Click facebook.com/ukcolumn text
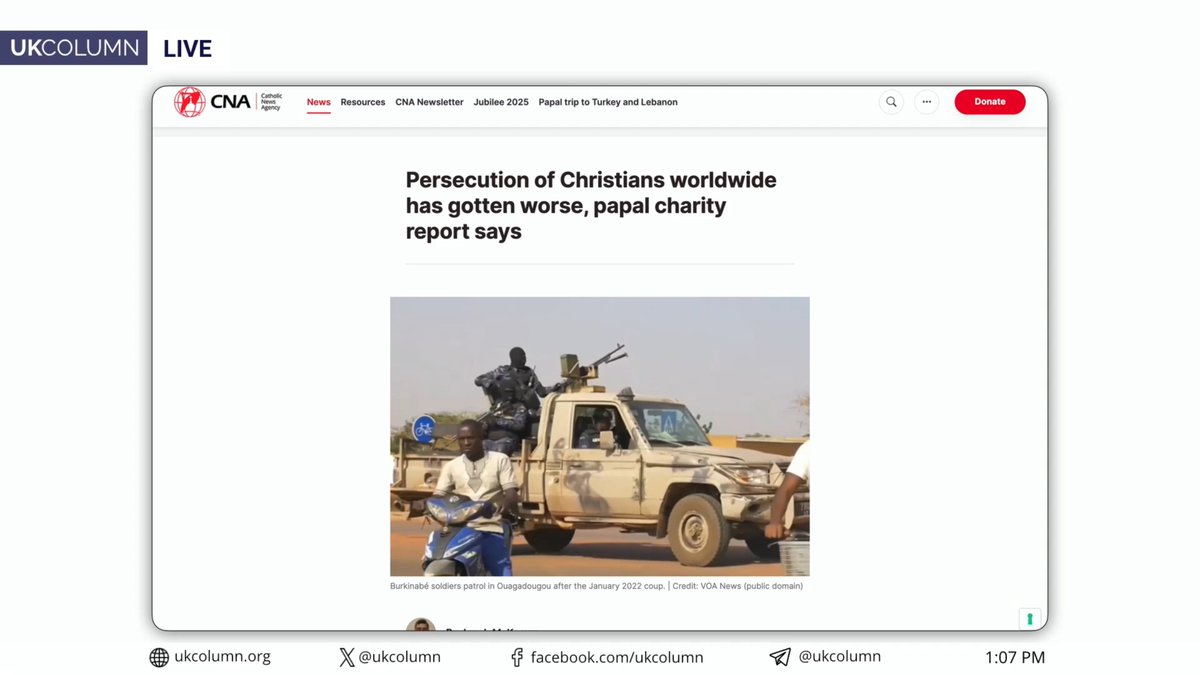 point(617,657)
